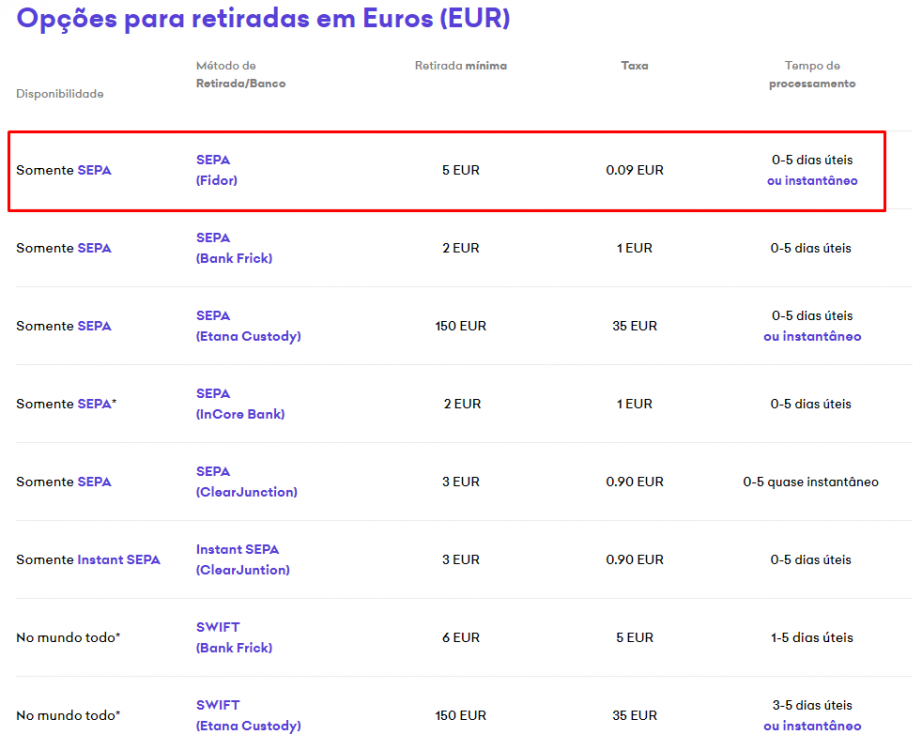
Task: Open the SEPA (Bank Frick) method link
Action: tap(234, 248)
